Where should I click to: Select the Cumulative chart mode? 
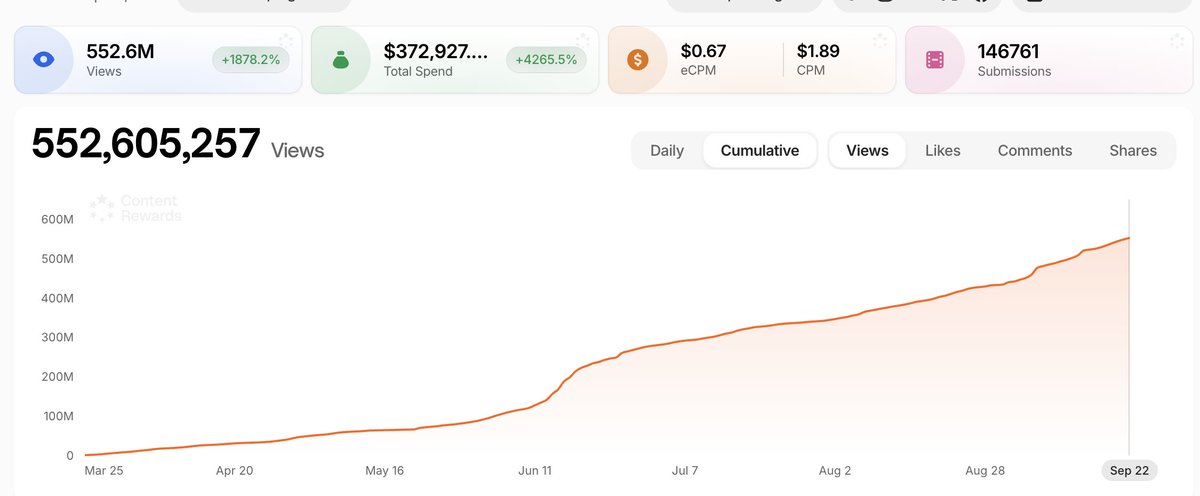click(x=760, y=151)
